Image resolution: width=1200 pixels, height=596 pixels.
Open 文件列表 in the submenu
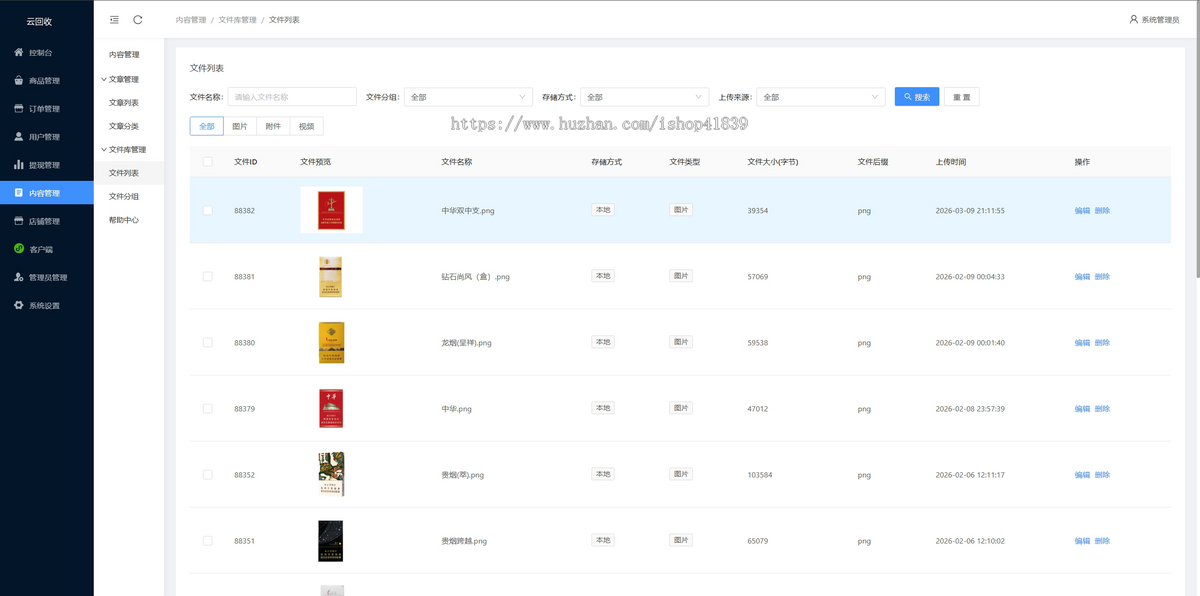124,173
